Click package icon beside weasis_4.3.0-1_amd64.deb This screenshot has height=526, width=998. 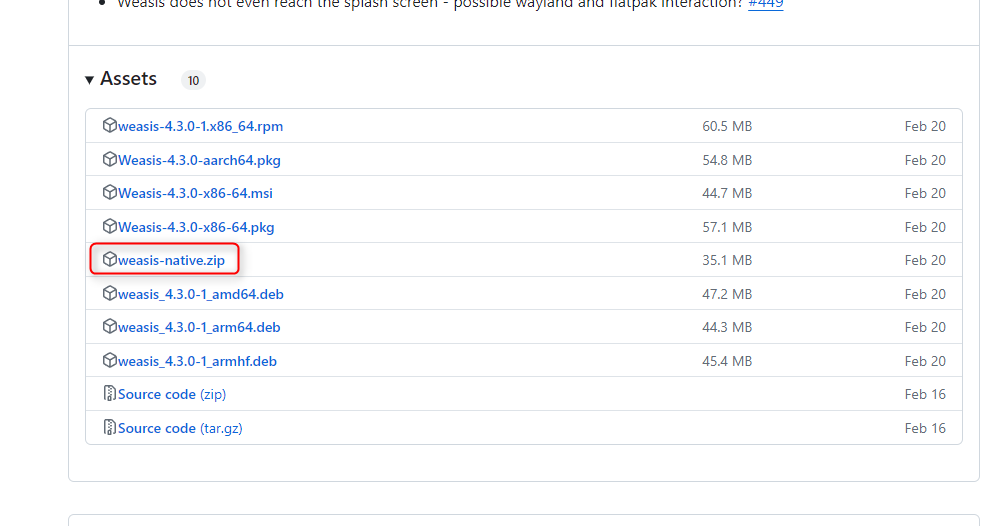109,293
